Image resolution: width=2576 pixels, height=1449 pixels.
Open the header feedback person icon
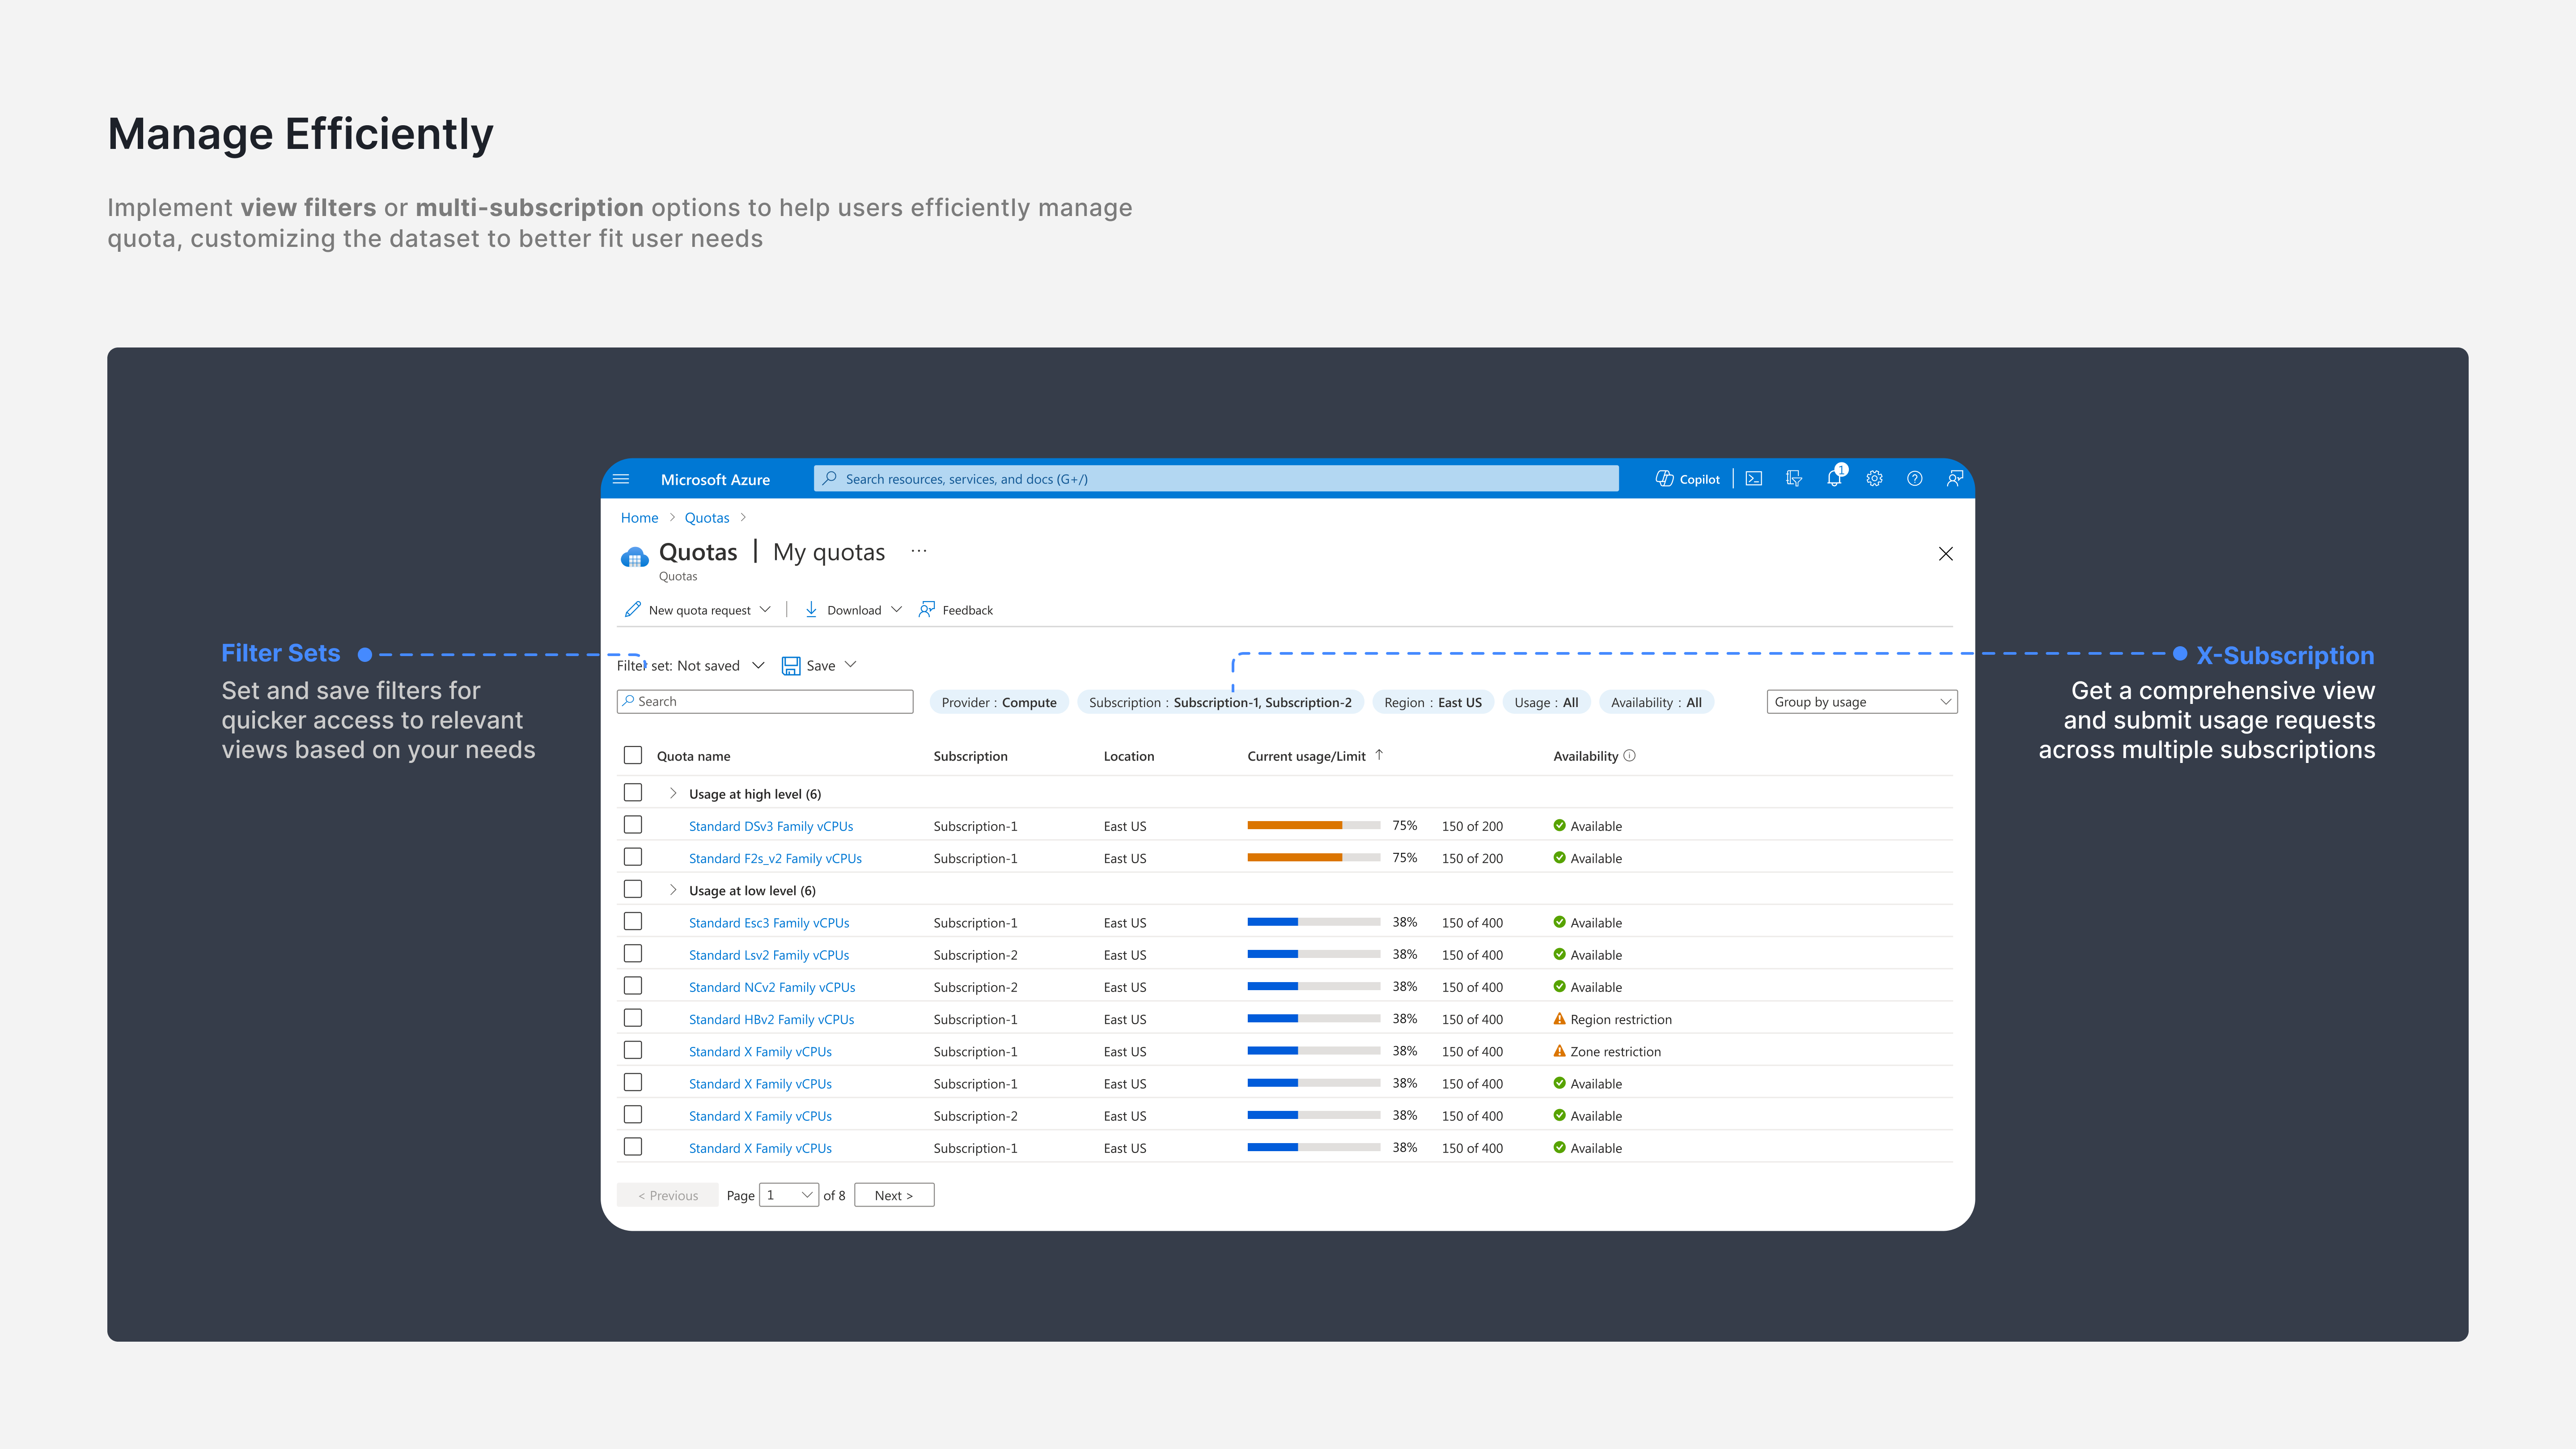[1954, 479]
